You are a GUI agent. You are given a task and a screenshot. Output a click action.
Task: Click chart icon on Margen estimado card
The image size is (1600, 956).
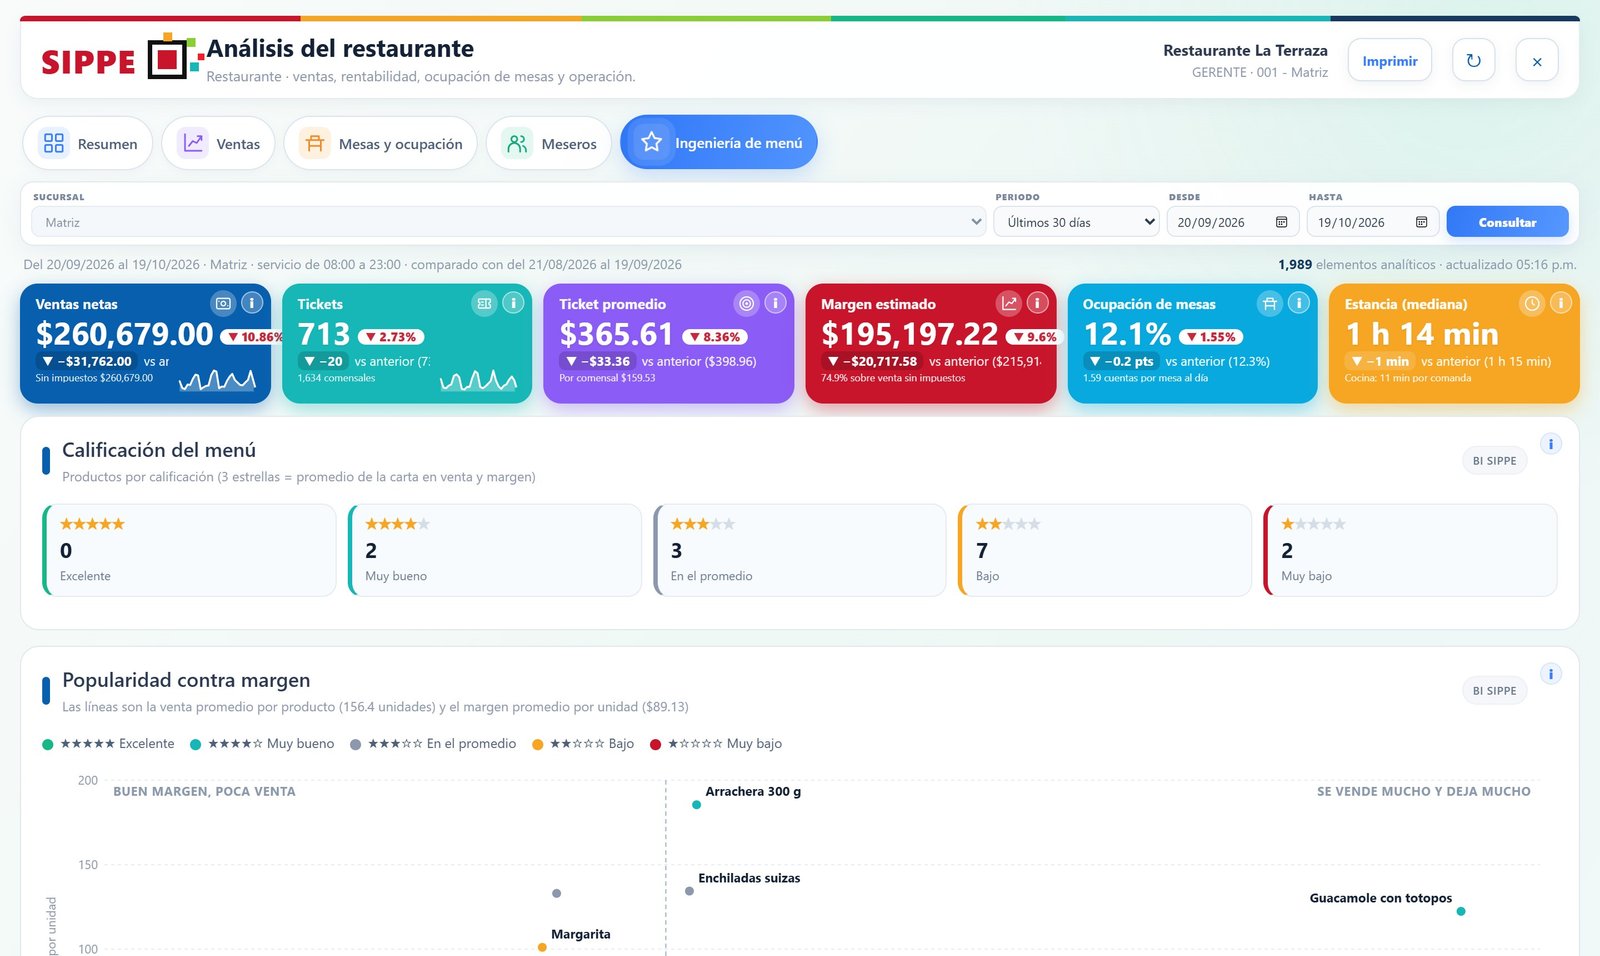tap(1009, 303)
